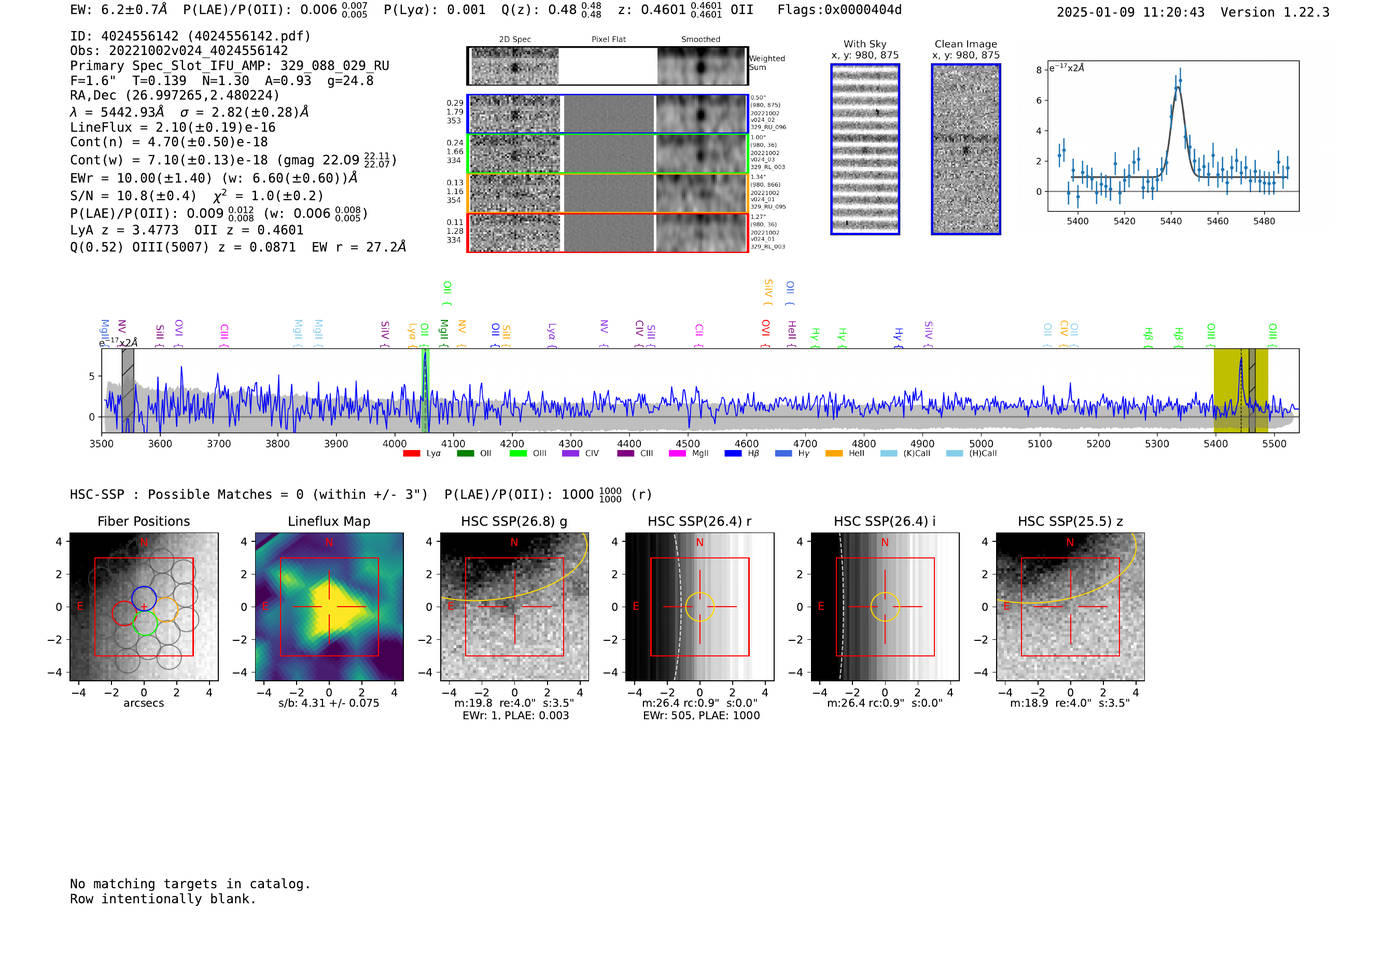Click "No matching targets in catalog." message

click(190, 884)
